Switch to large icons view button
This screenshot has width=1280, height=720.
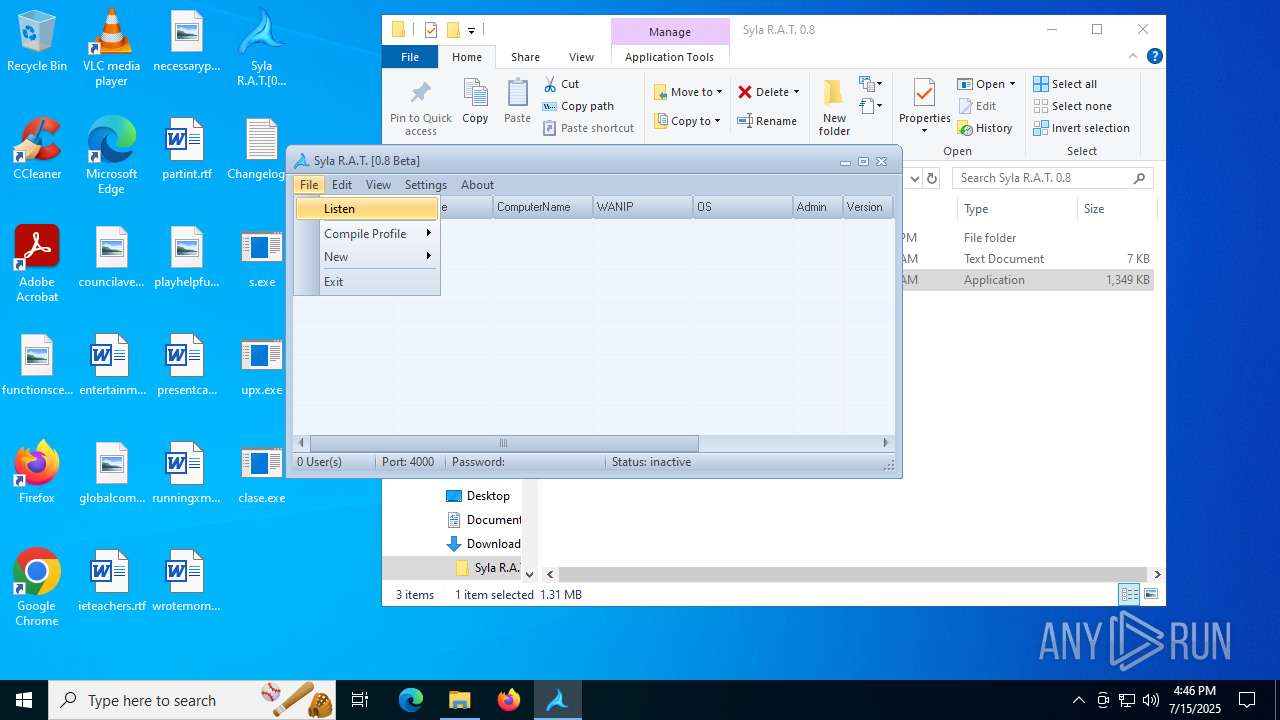[1151, 594]
